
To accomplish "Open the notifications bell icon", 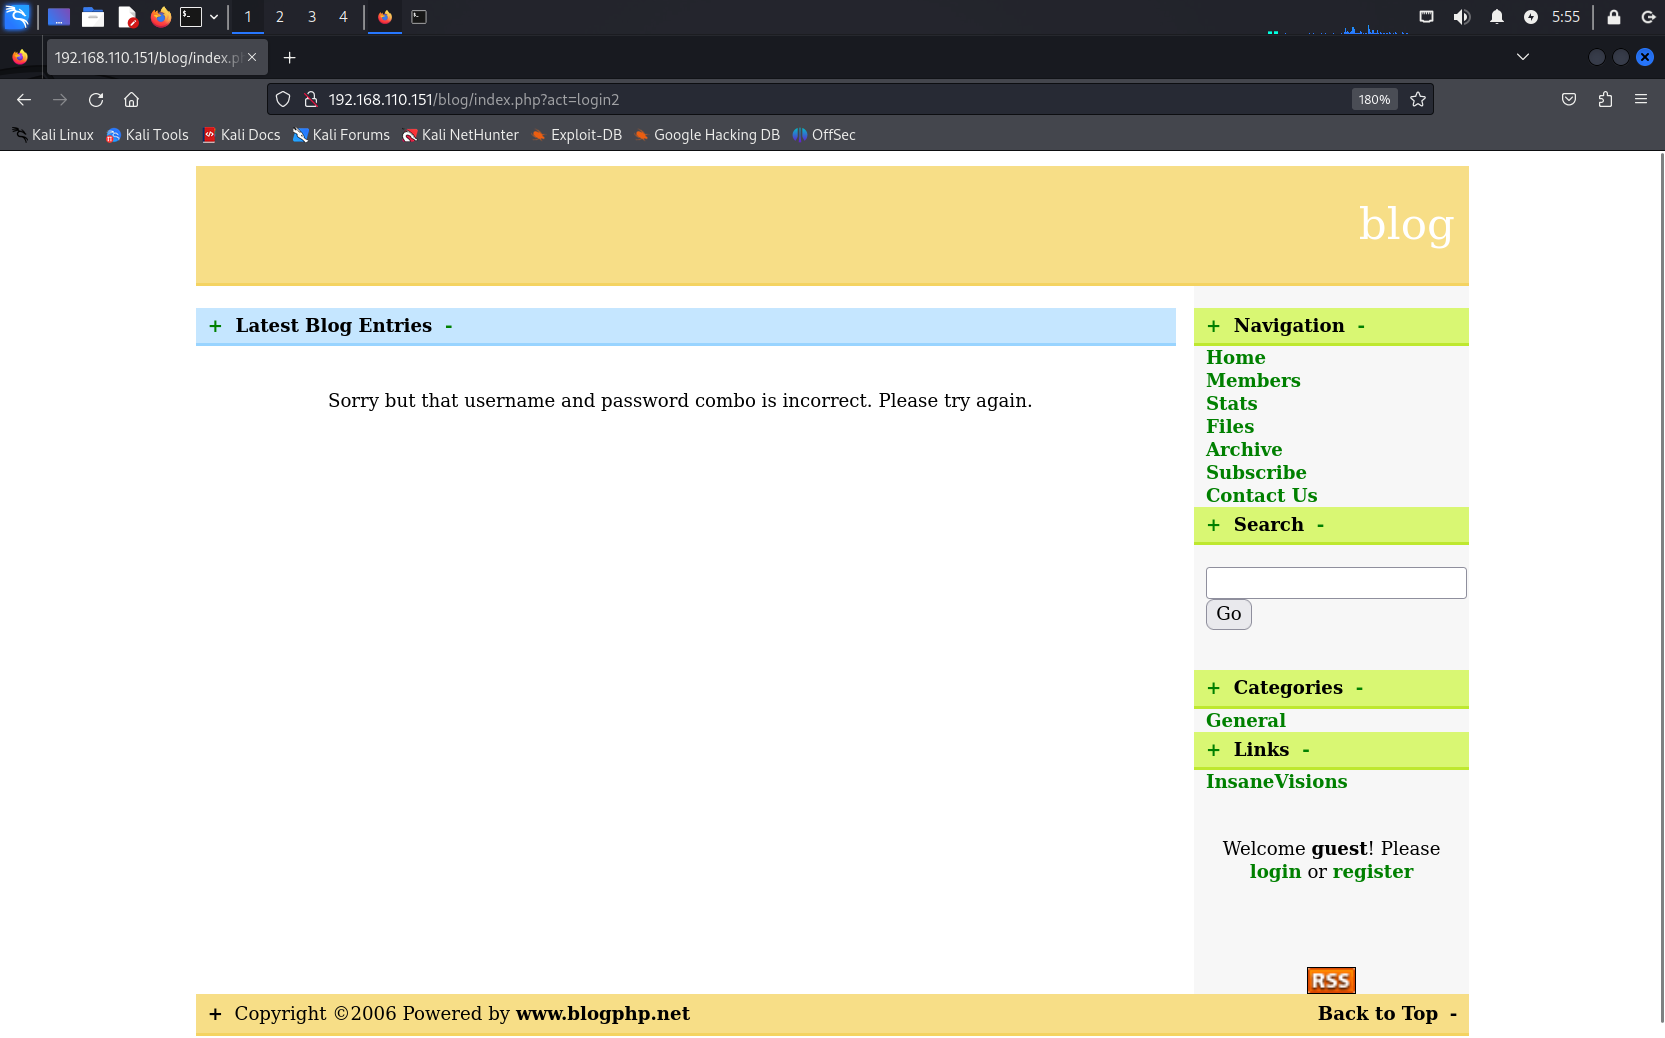I will [x=1497, y=17].
